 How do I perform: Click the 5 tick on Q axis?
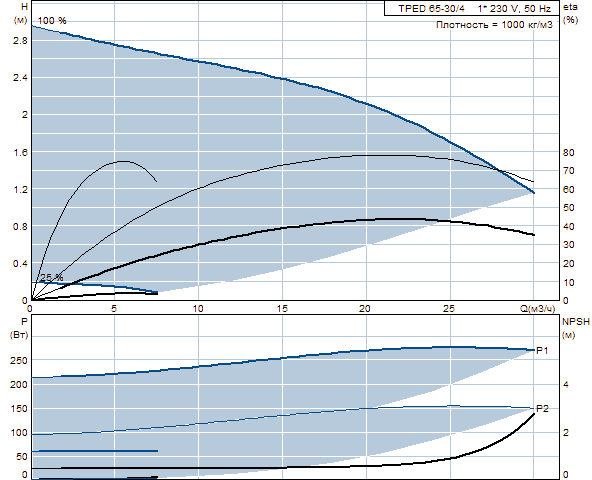(x=114, y=309)
